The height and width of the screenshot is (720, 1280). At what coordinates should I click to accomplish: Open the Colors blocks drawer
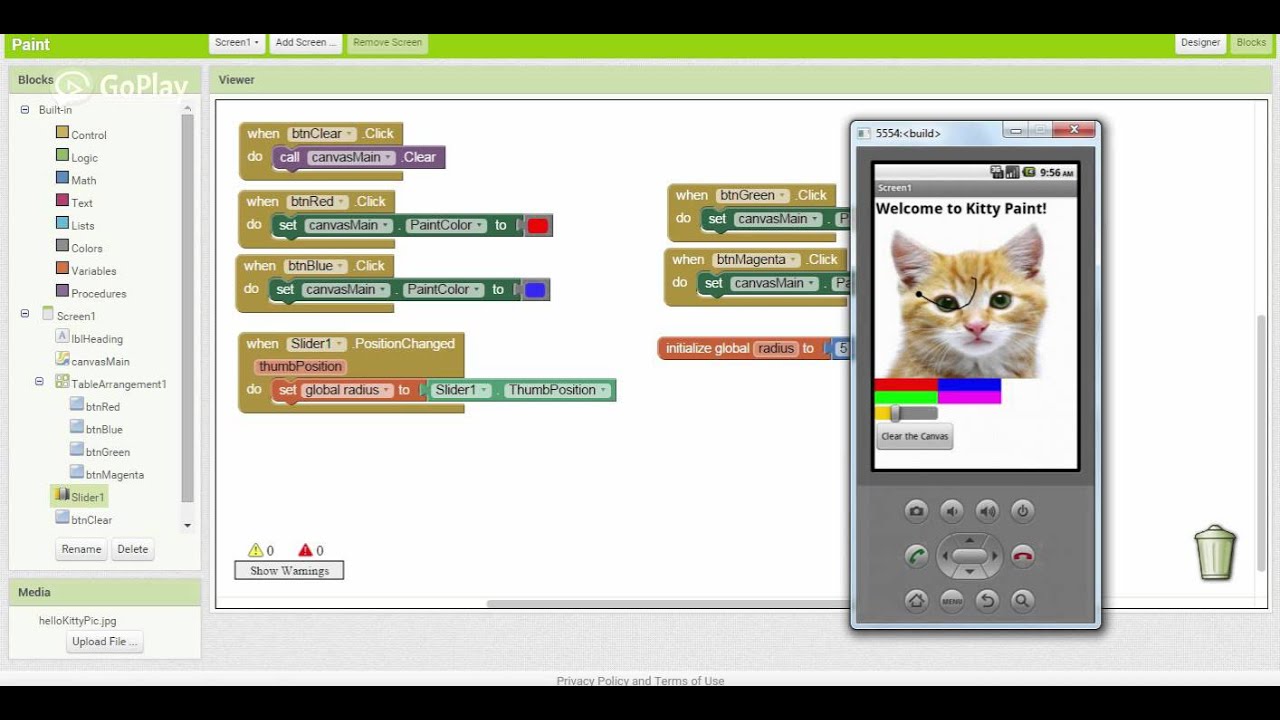pos(79,247)
